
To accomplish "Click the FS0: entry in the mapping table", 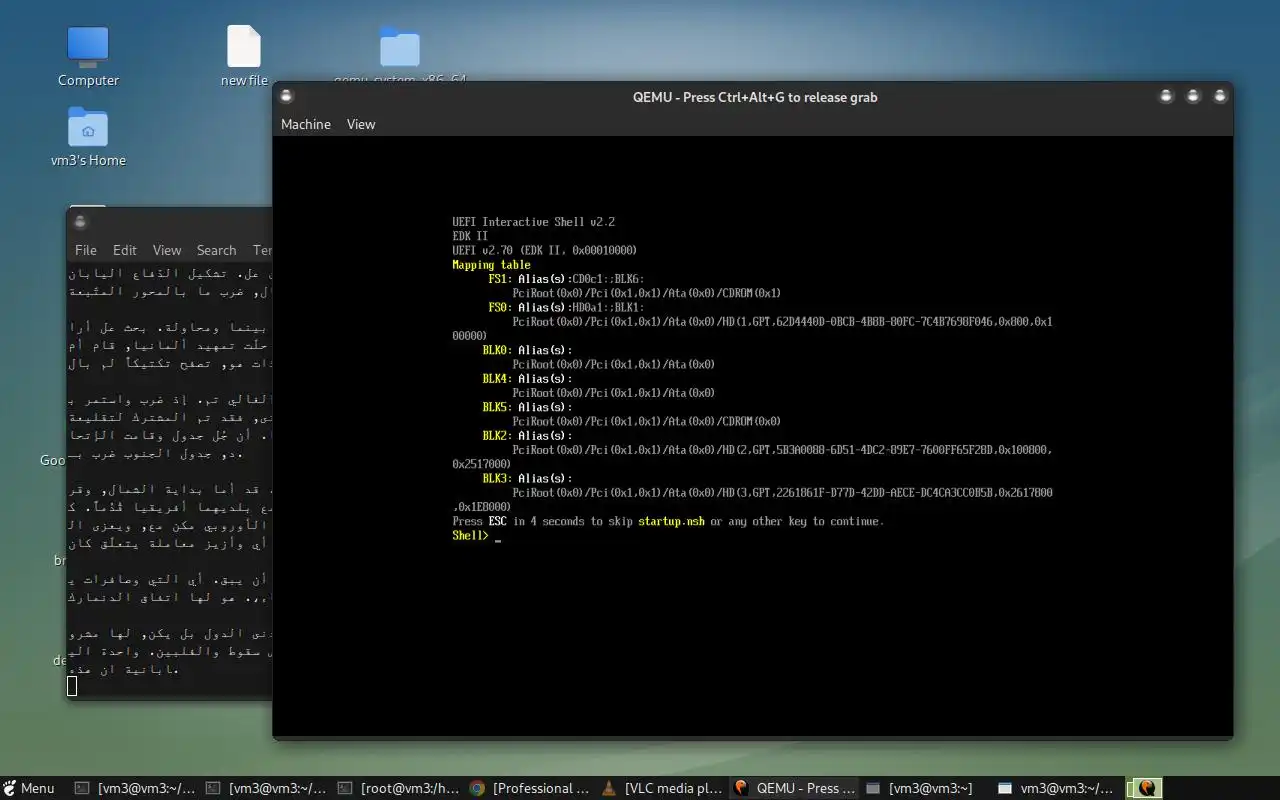I will coord(500,307).
